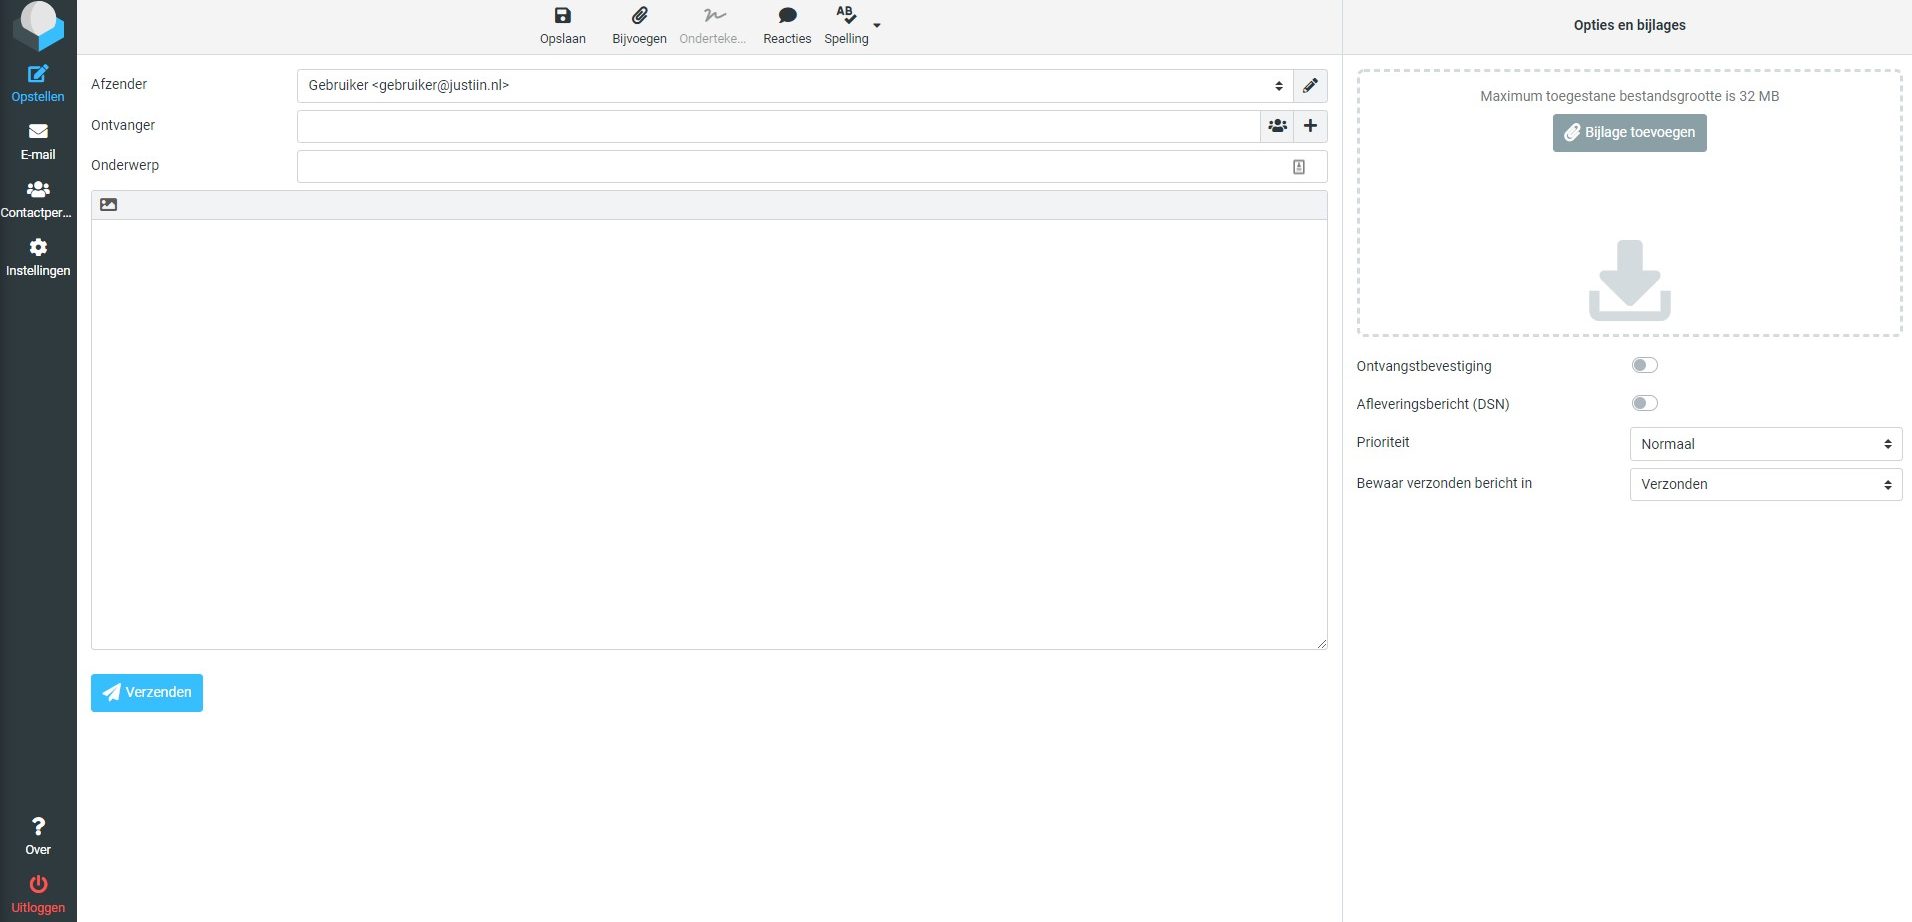Screen dimensions: 1912x922
Task: Click the Ontvanger label
Action: point(123,125)
